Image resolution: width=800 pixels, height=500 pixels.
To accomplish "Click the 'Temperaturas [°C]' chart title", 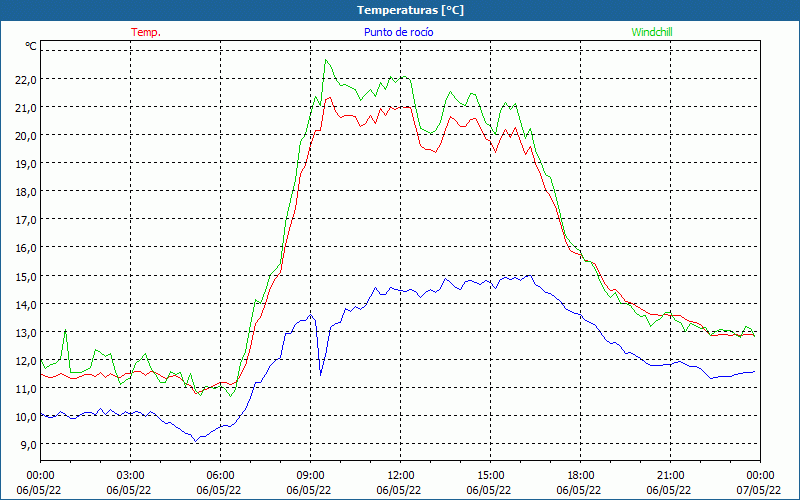I will [410, 10].
